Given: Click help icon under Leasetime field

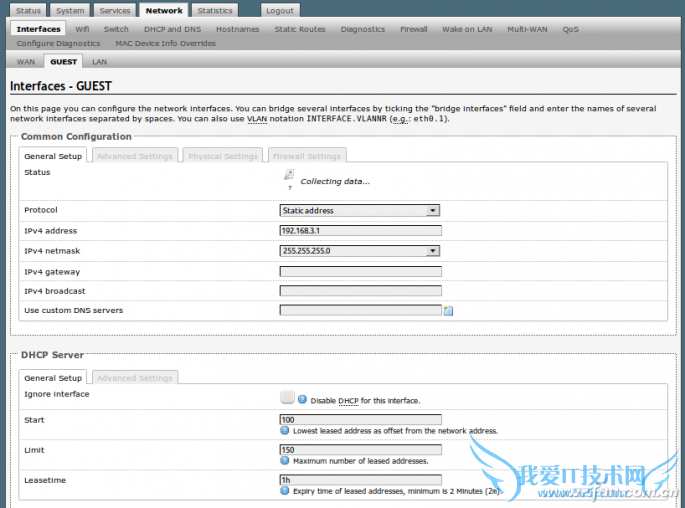Looking at the screenshot, I should click(285, 491).
